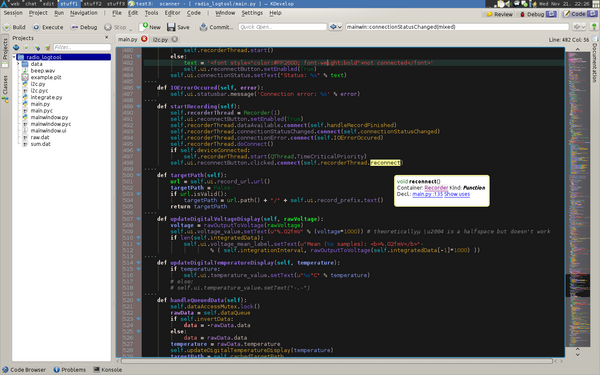Expand the data folder
Screen dimensions: 600x375
coord(18,64)
